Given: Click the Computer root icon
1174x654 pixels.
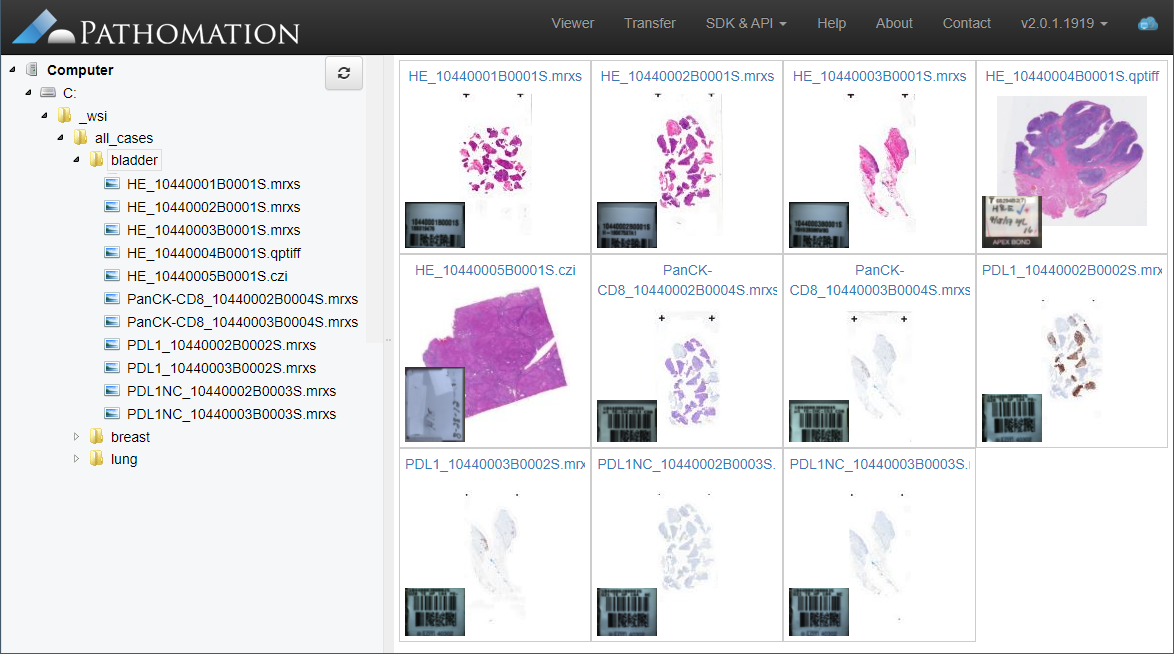Looking at the screenshot, I should coord(32,70).
